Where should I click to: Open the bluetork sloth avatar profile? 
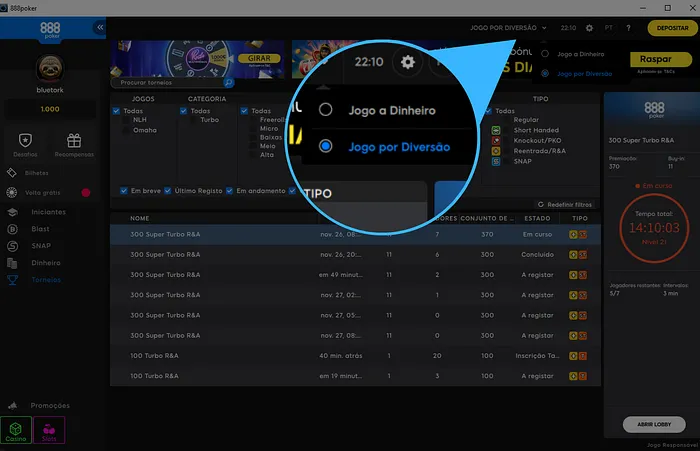click(50, 68)
